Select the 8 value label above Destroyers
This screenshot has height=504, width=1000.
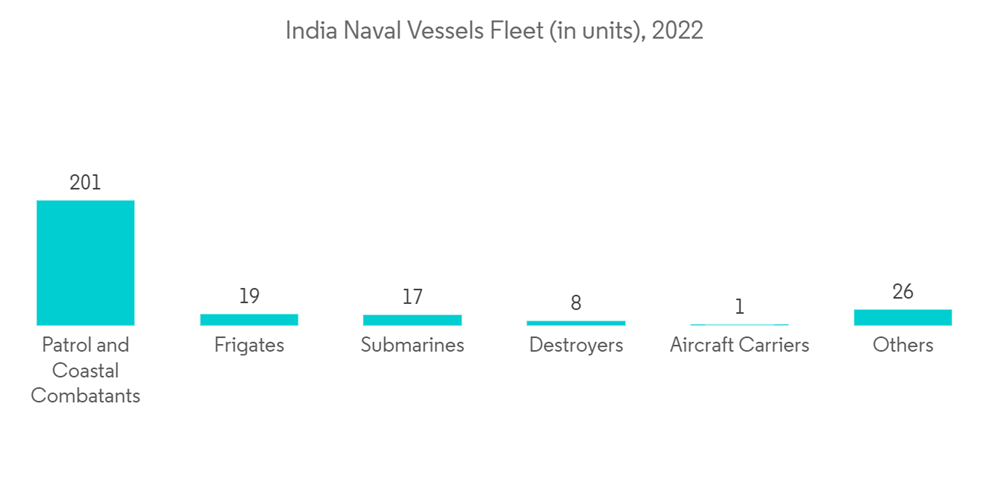(576, 303)
